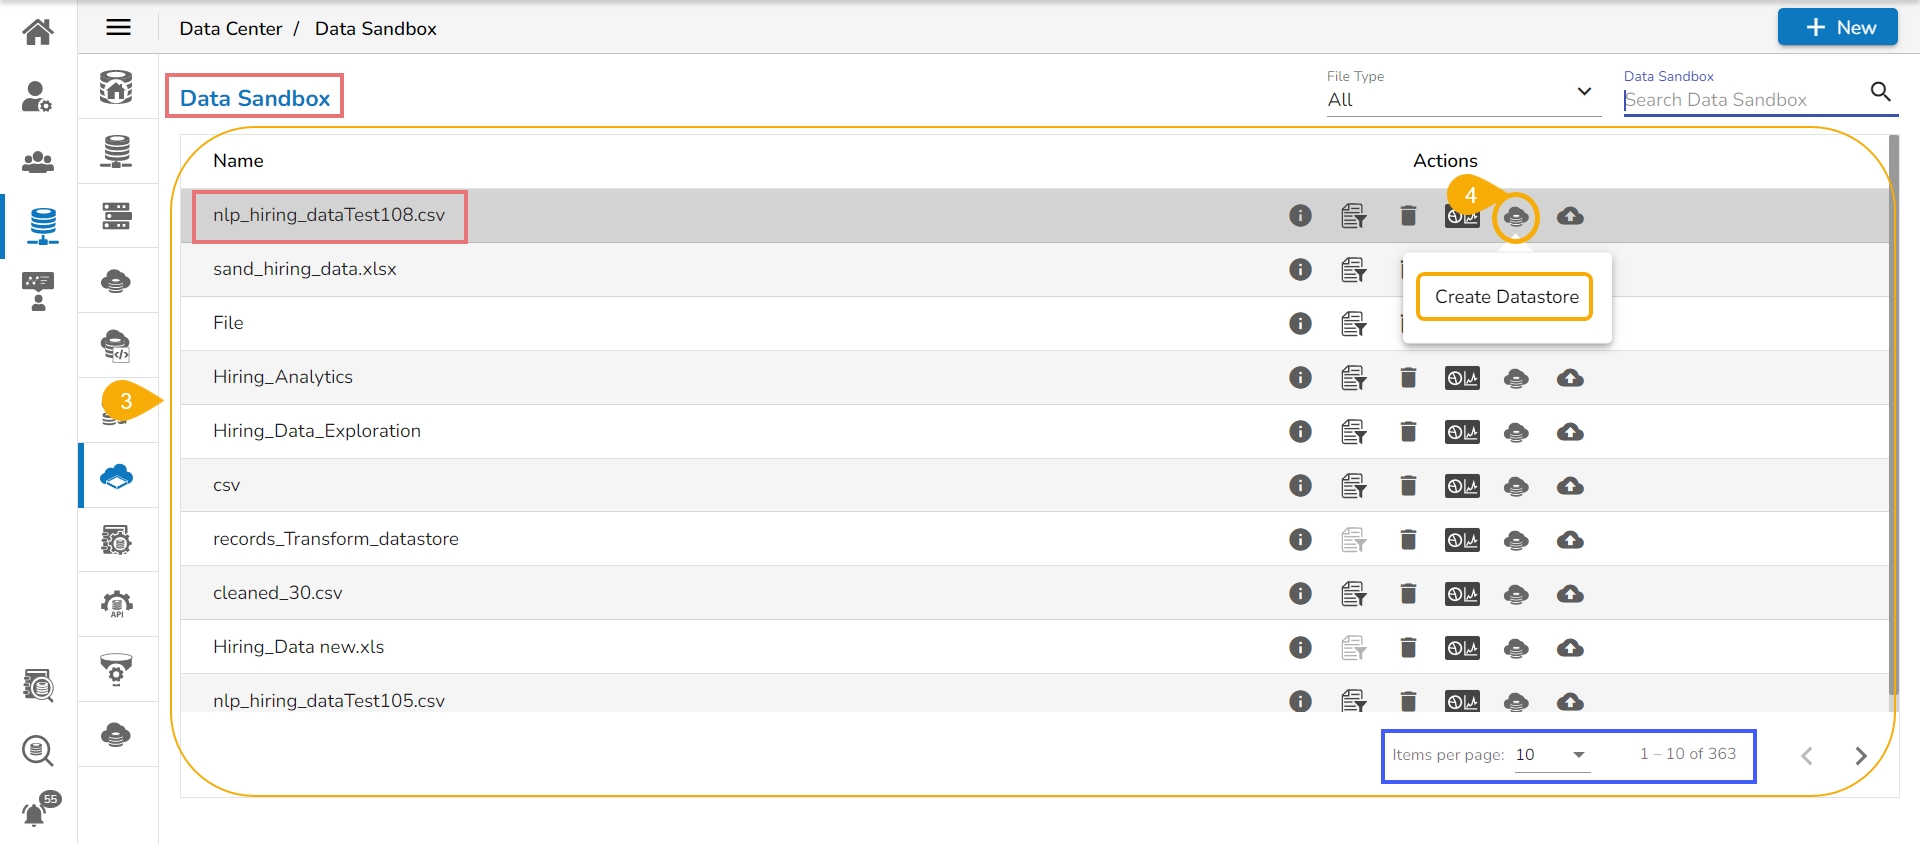Screen dimensions: 1920x844
Task: Focus the Search Data Sandbox input field
Action: pos(1742,100)
